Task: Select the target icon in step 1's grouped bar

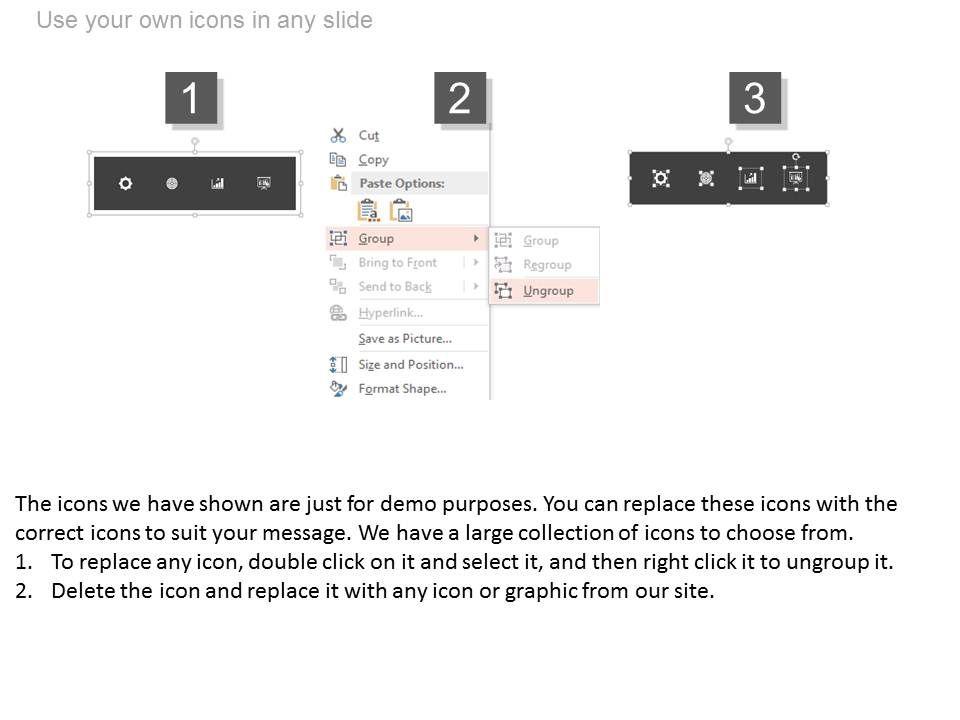Action: coord(172,183)
